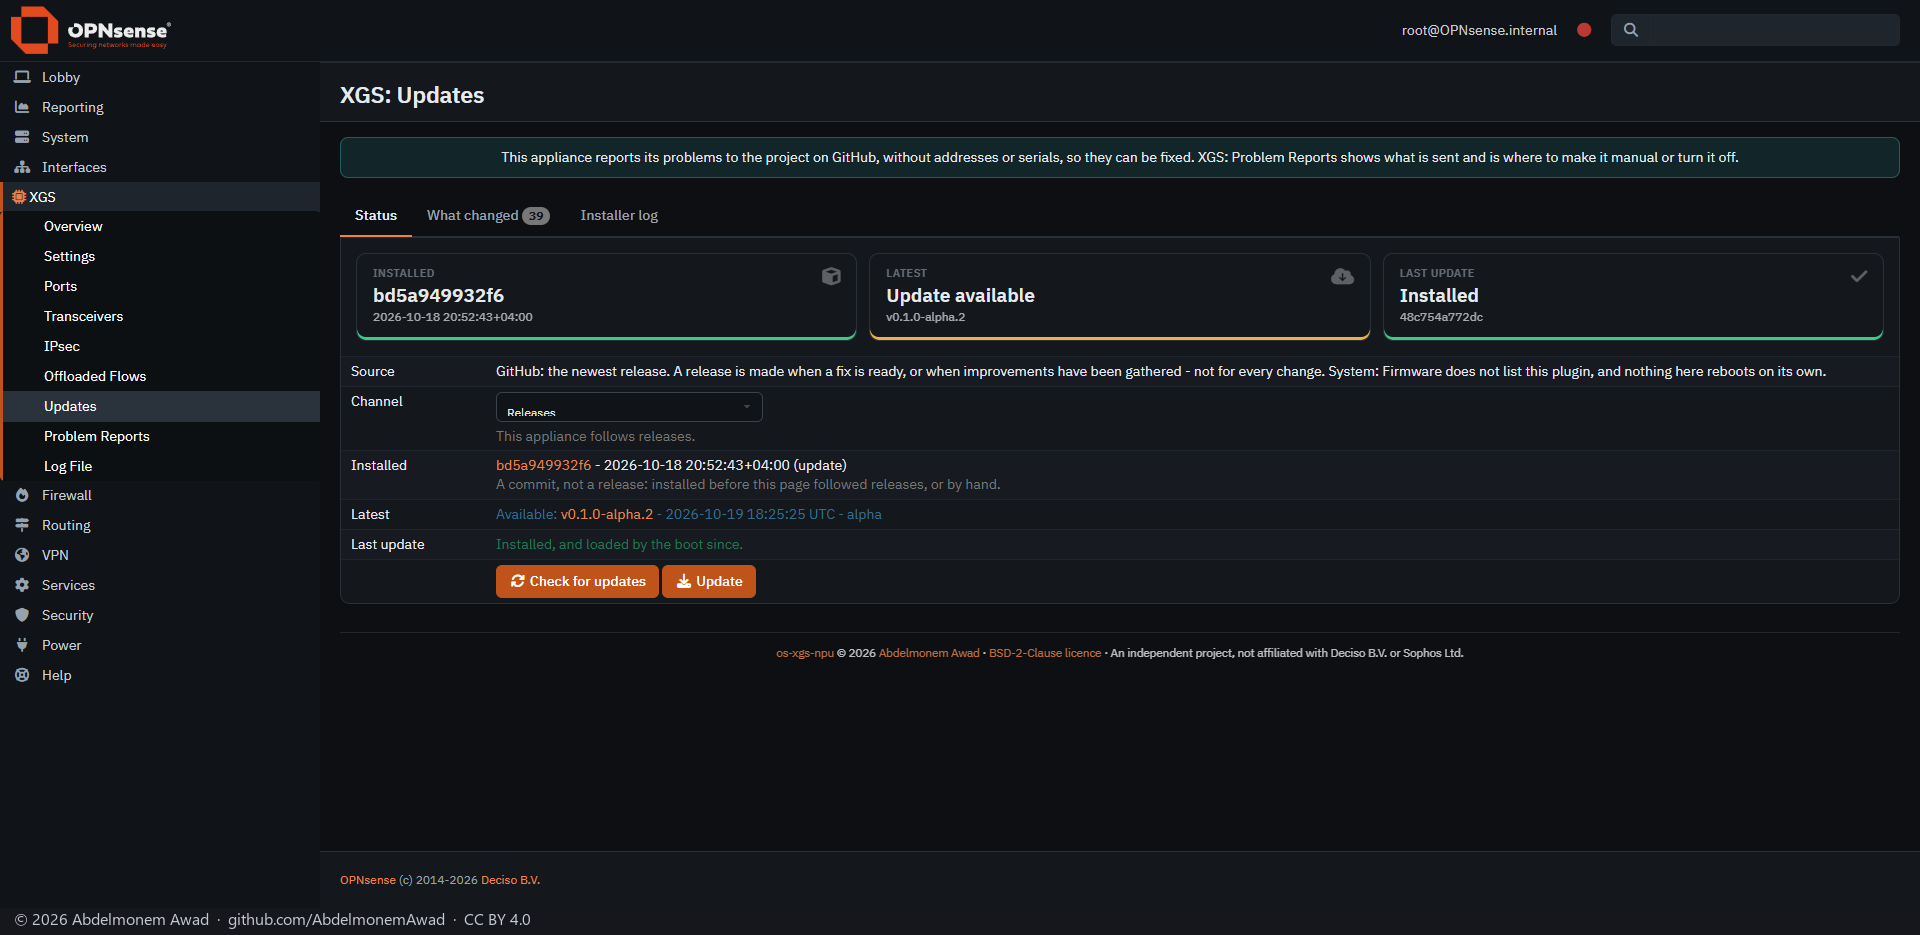Click Check for updates button

point(577,581)
